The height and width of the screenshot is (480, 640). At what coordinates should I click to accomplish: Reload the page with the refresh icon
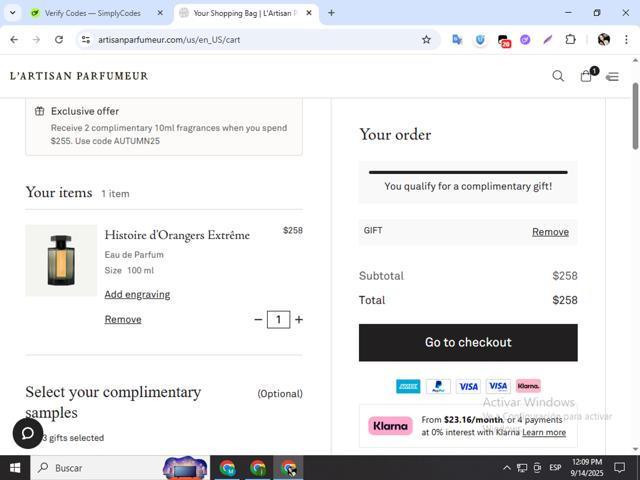[x=59, y=40]
